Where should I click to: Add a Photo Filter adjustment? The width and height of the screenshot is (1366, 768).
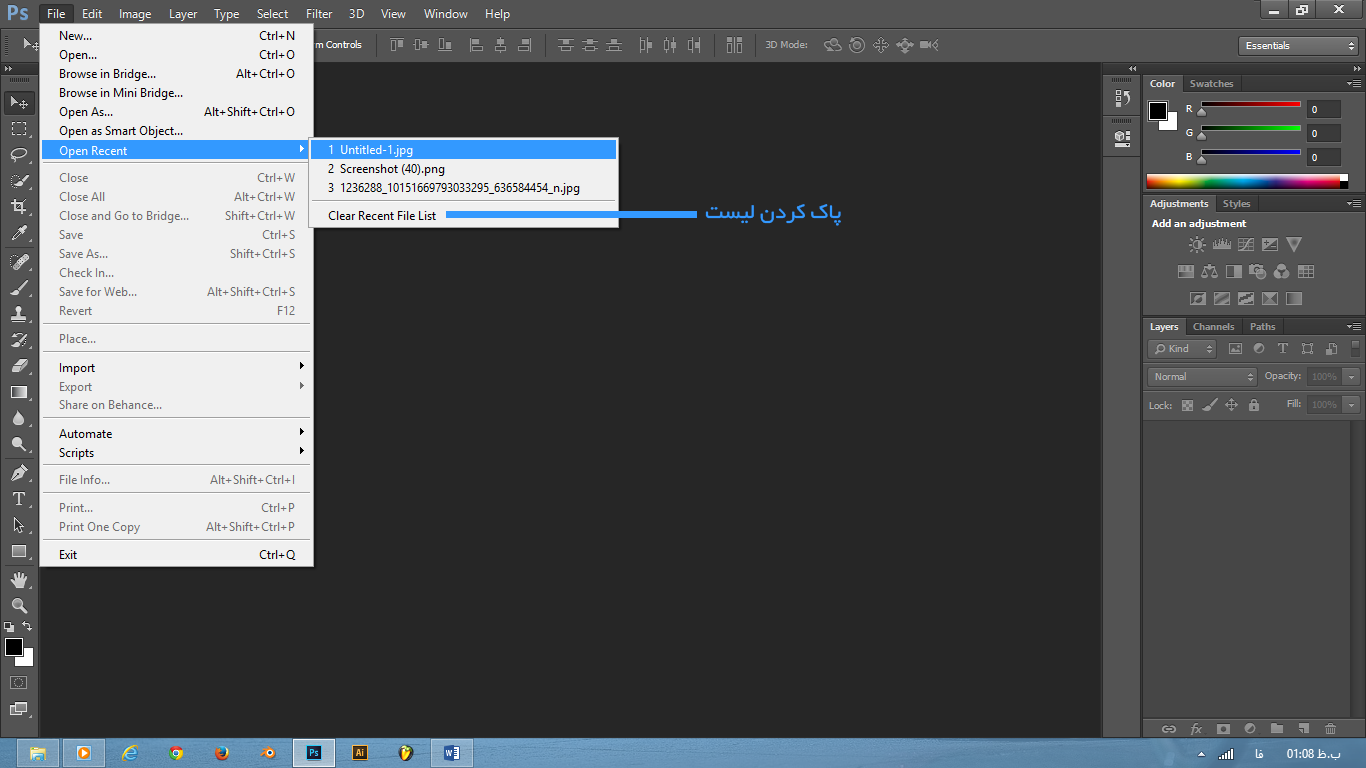(1257, 271)
